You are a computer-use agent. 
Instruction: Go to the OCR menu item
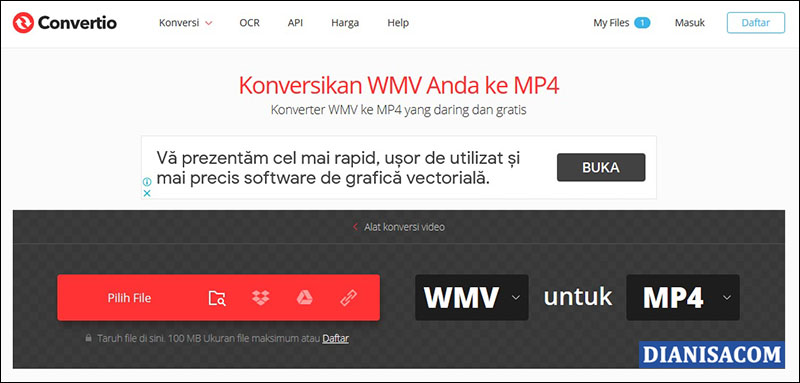[249, 23]
